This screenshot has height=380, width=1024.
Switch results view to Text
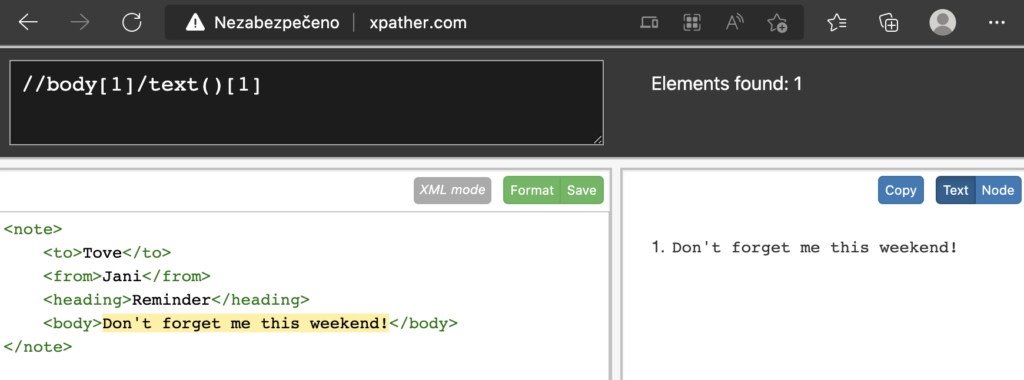(955, 190)
